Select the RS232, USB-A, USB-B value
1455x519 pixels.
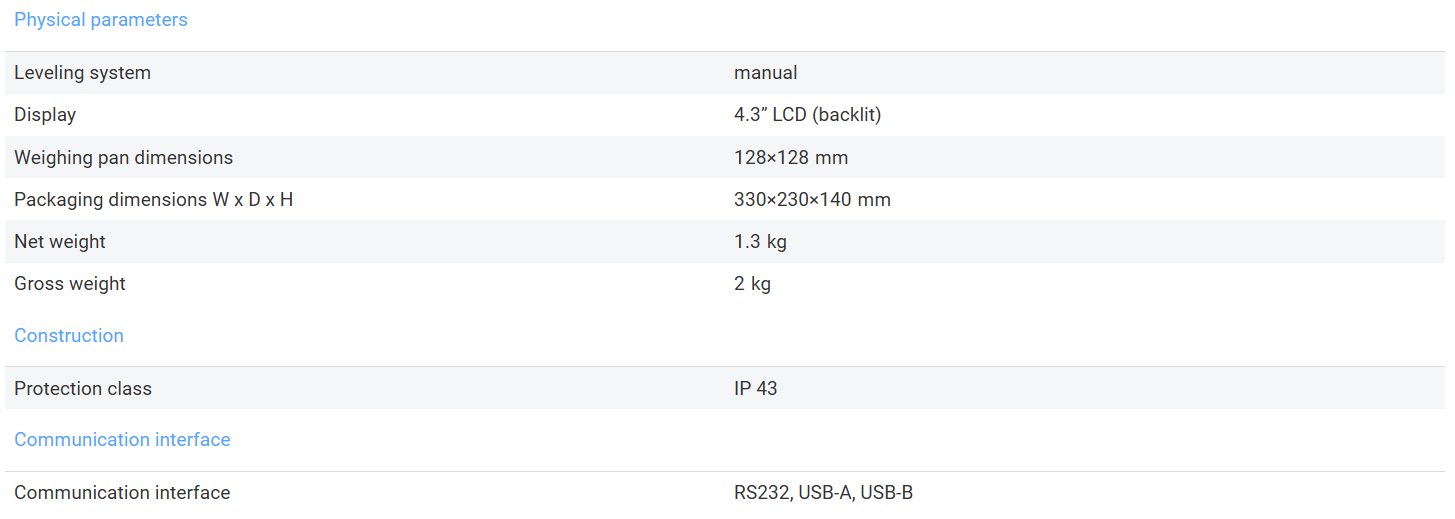823,493
